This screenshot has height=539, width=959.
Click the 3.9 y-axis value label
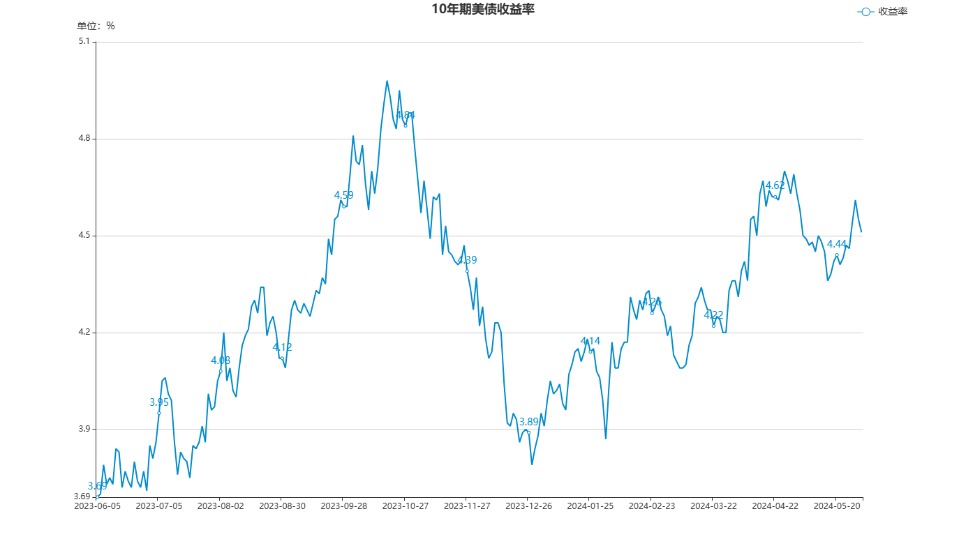click(83, 429)
